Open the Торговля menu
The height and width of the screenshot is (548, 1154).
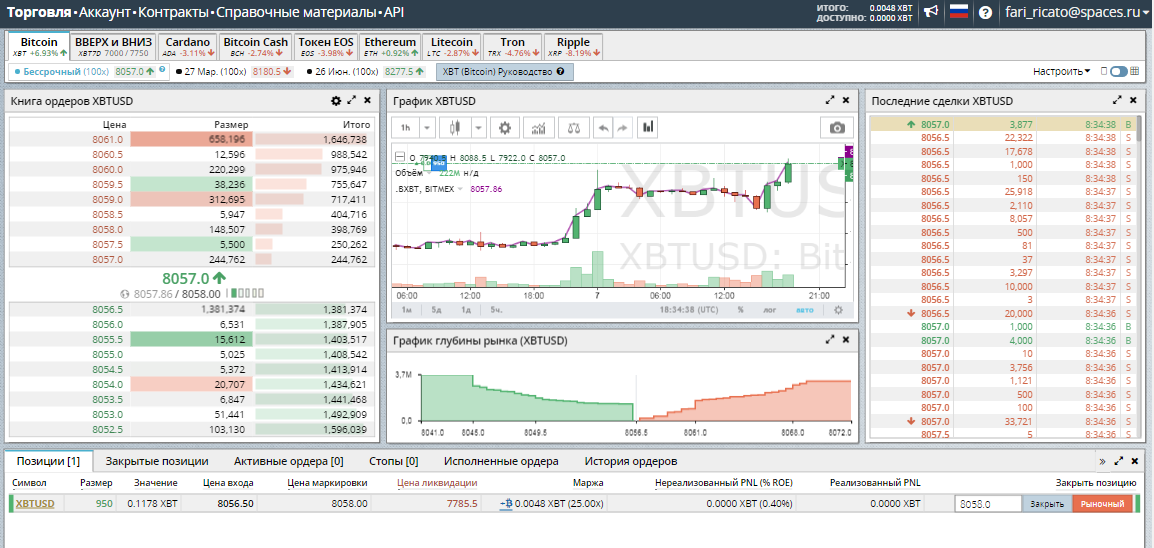pos(40,13)
